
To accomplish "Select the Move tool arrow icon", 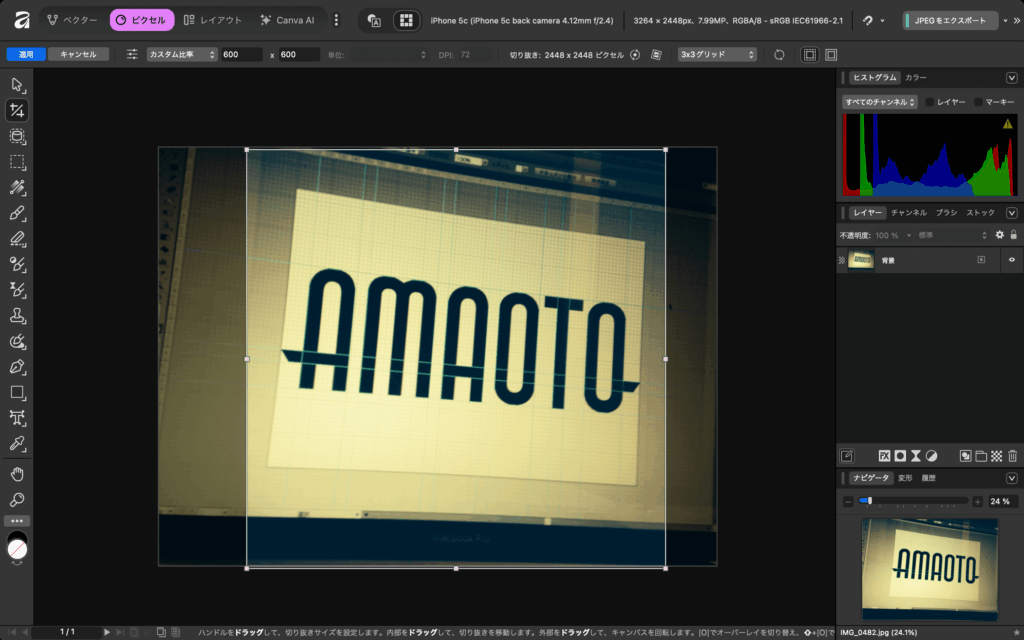I will click(x=17, y=85).
